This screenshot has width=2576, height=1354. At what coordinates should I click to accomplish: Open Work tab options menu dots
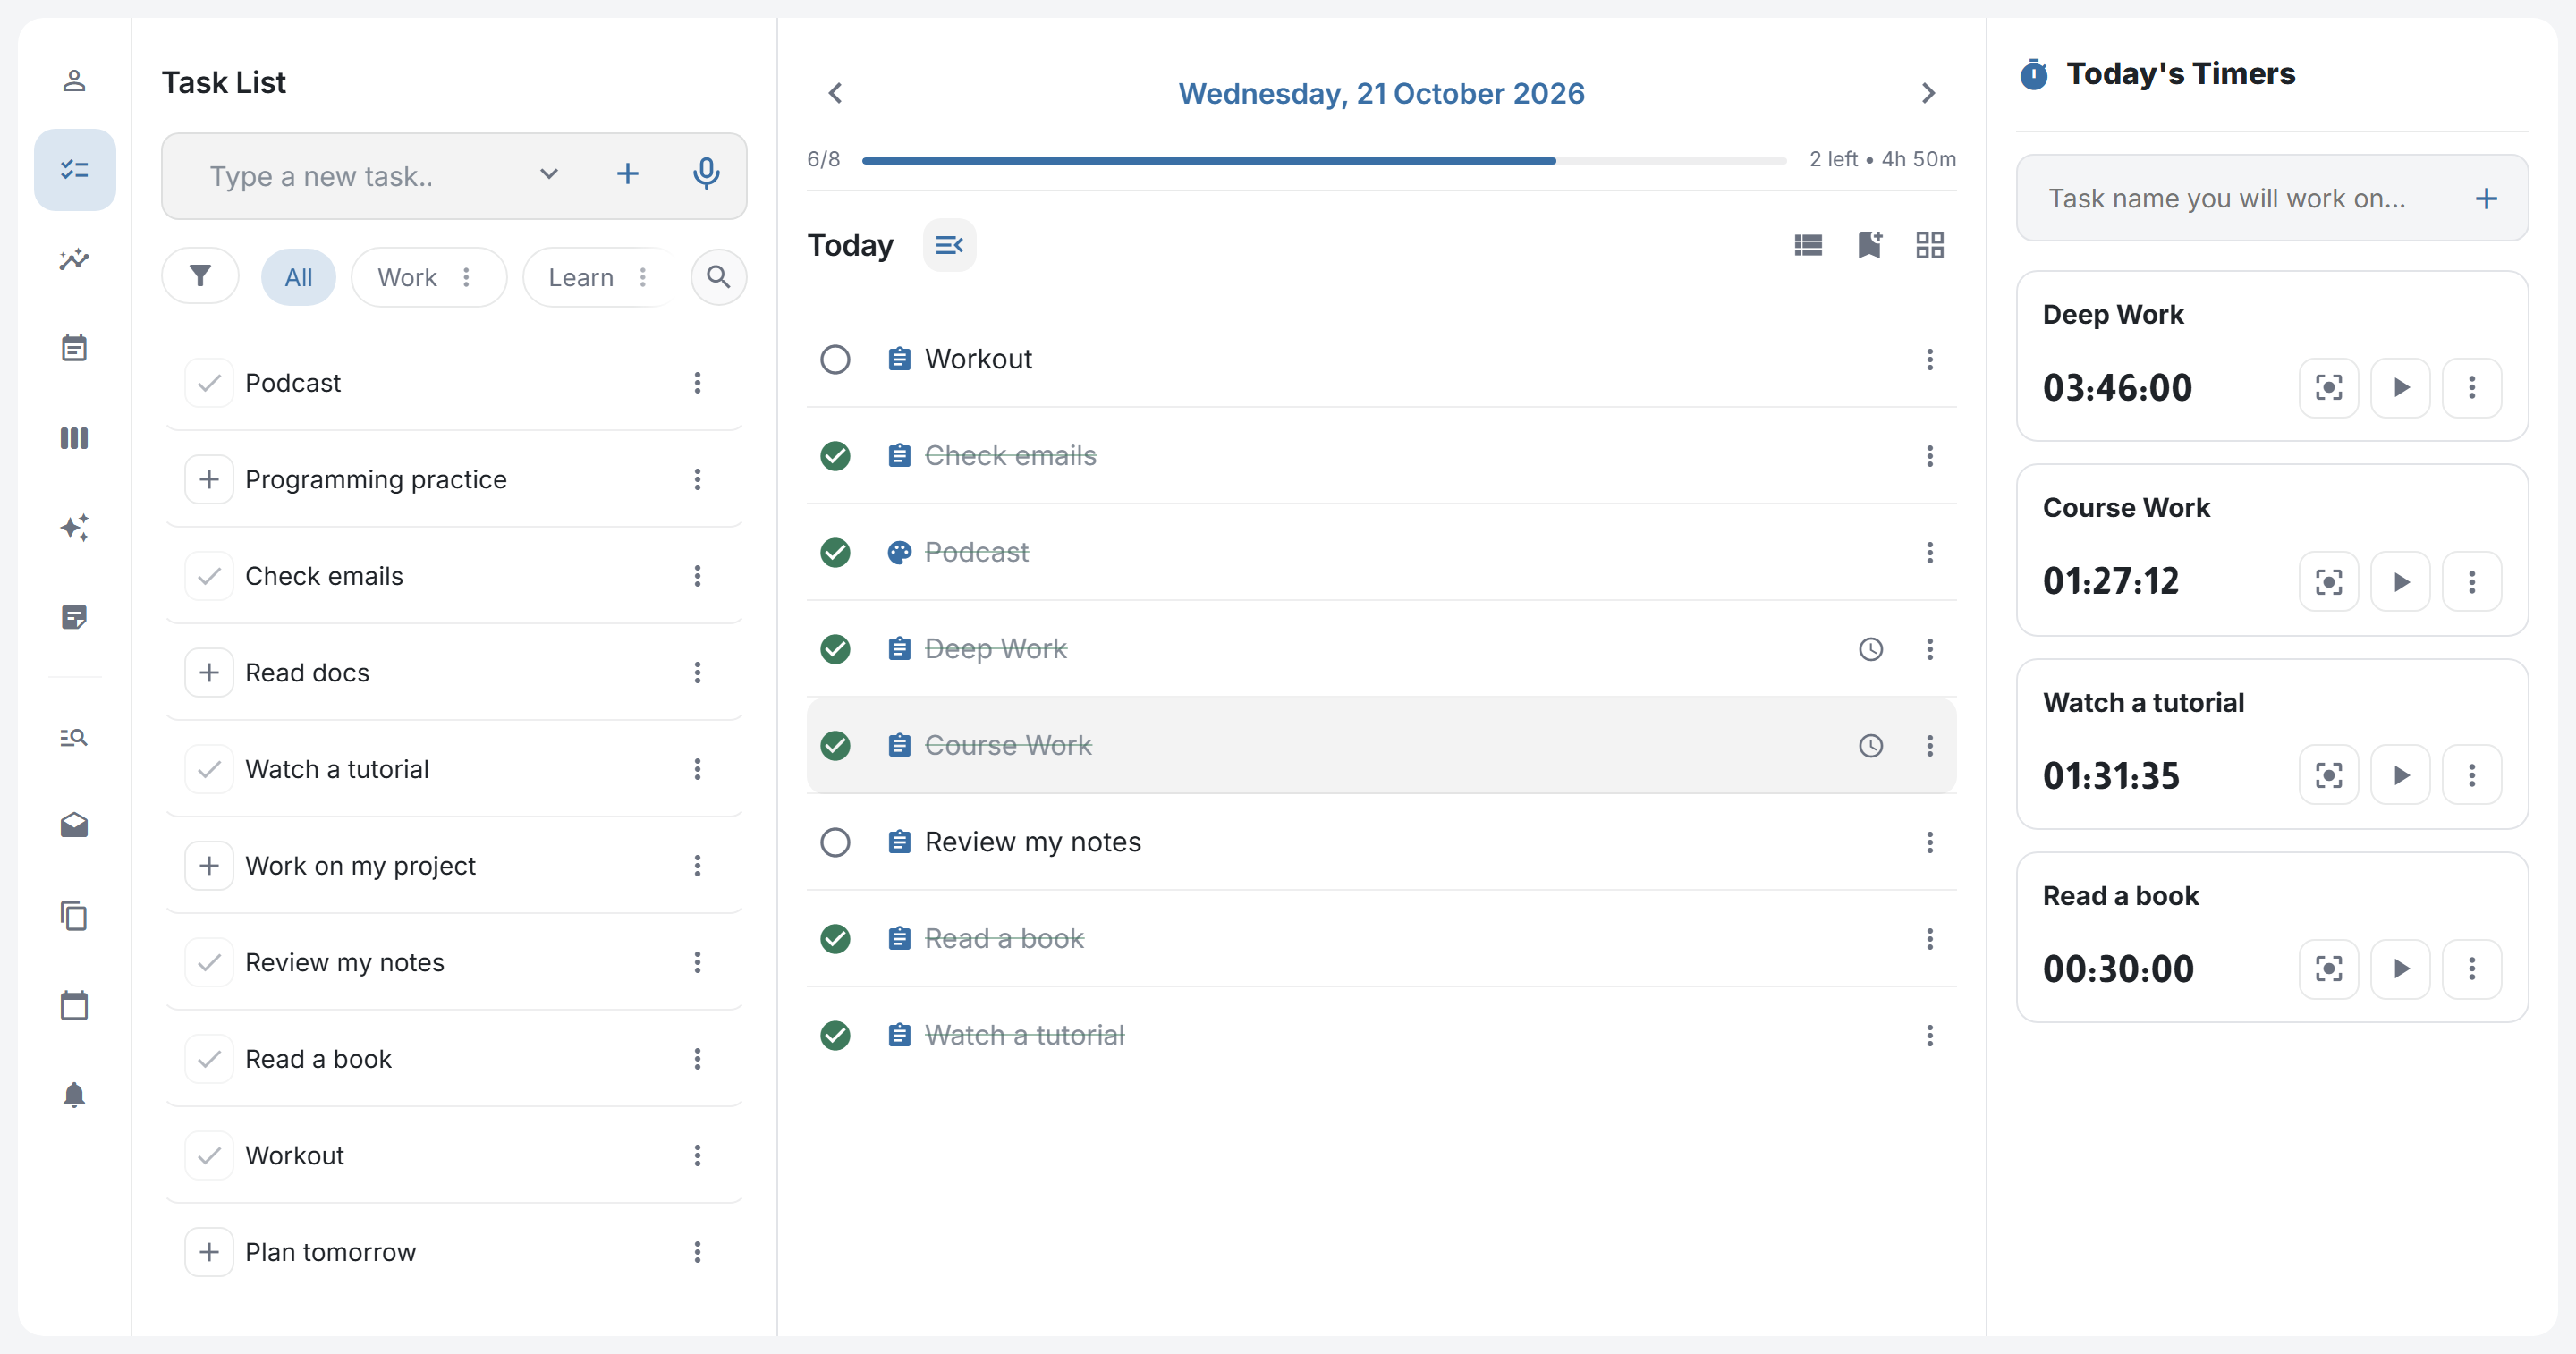466,277
